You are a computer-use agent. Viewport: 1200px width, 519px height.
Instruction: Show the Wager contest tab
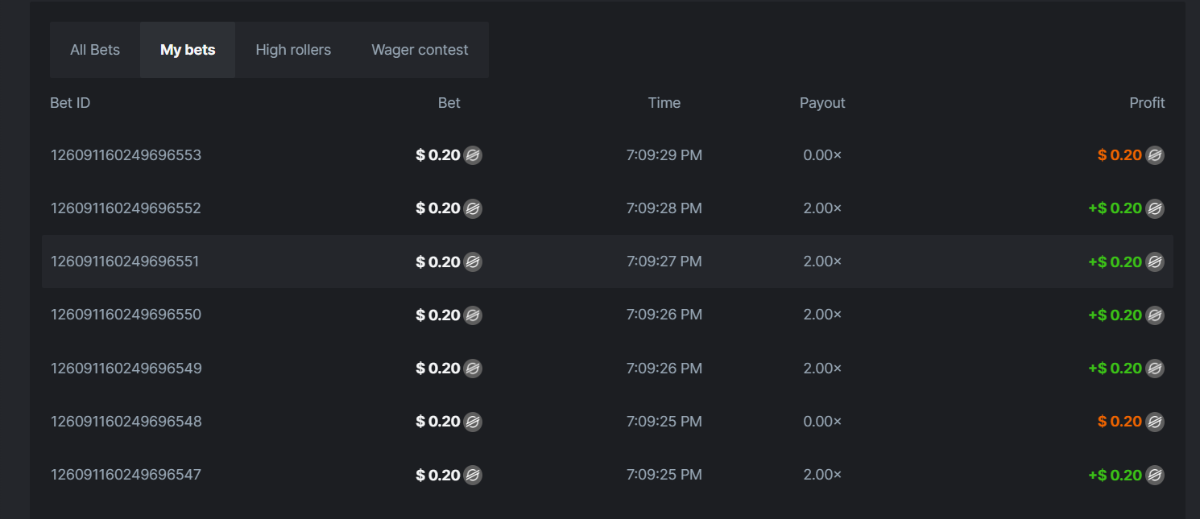(420, 50)
